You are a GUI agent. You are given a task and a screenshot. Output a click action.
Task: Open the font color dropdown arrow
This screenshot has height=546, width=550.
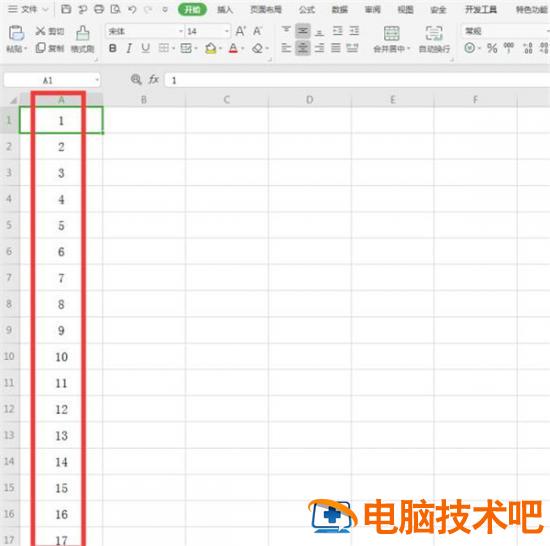(x=242, y=48)
